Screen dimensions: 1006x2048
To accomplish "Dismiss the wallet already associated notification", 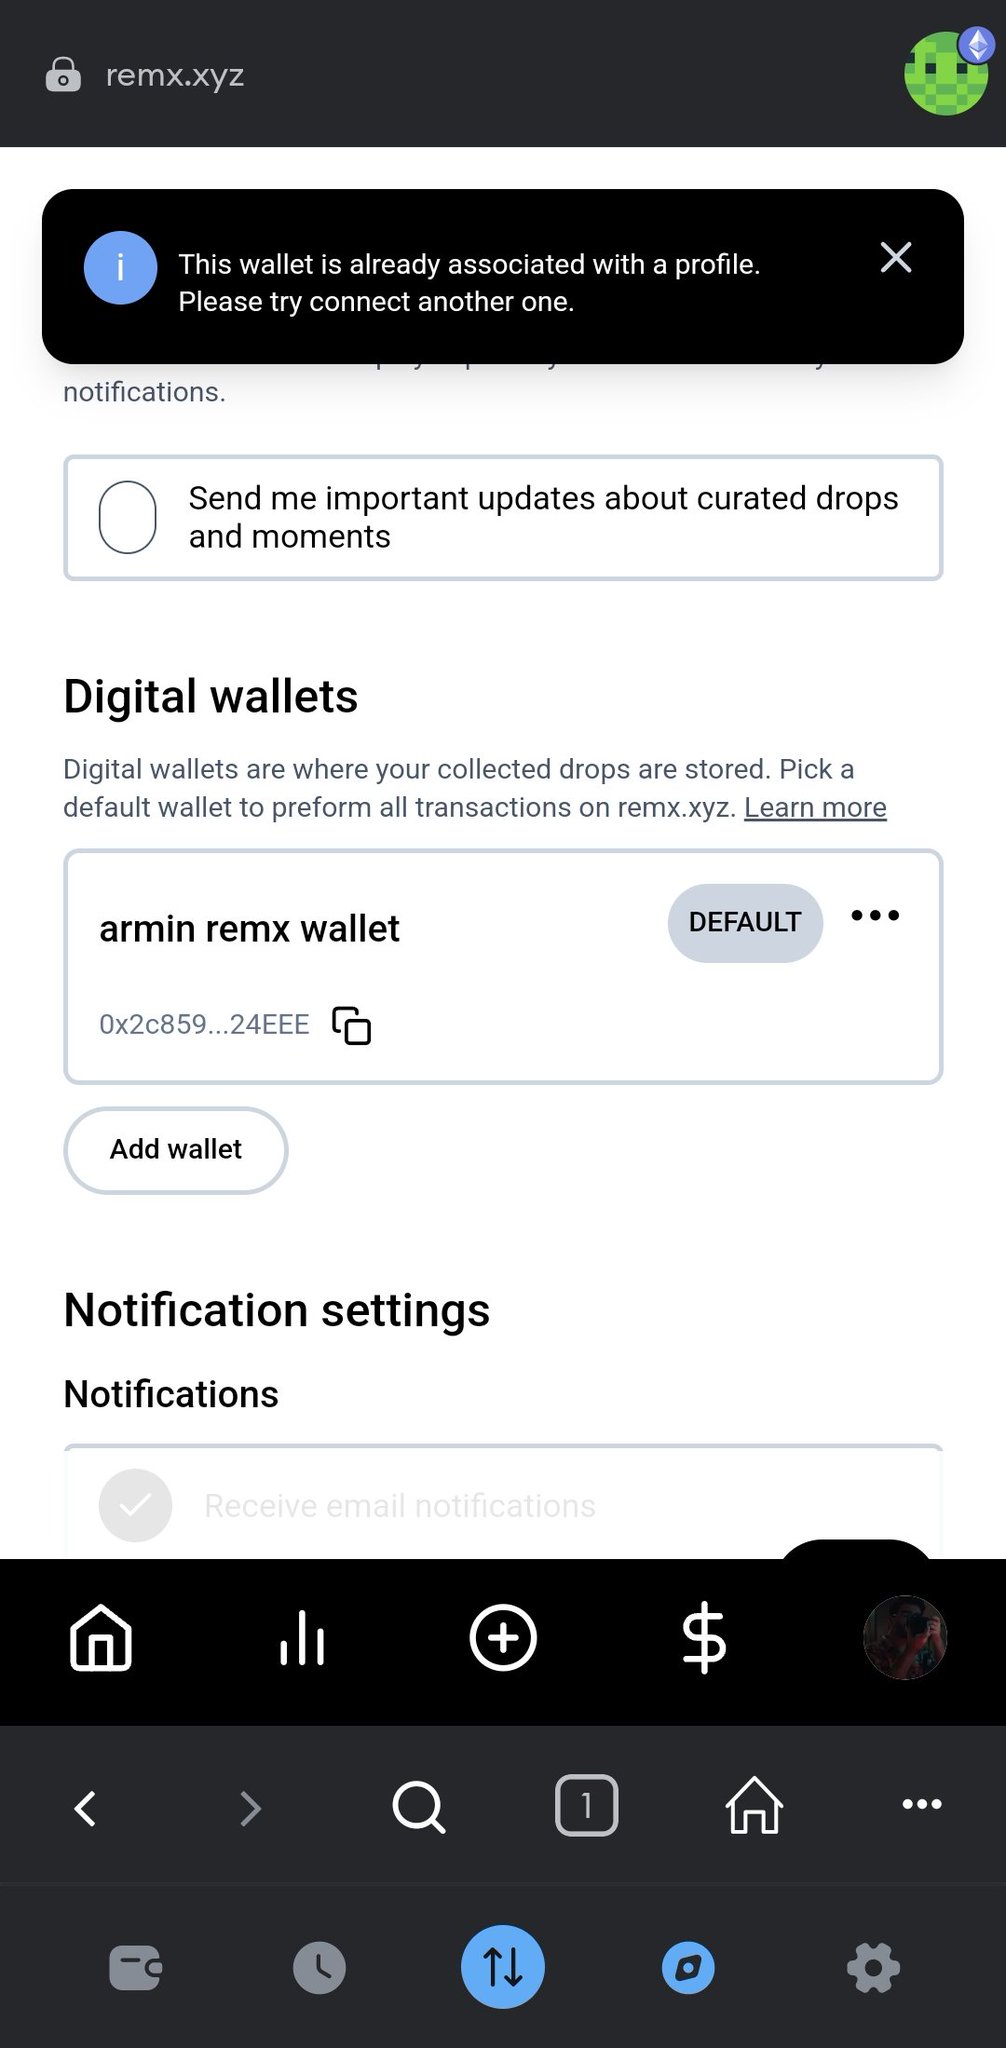I will pos(895,258).
